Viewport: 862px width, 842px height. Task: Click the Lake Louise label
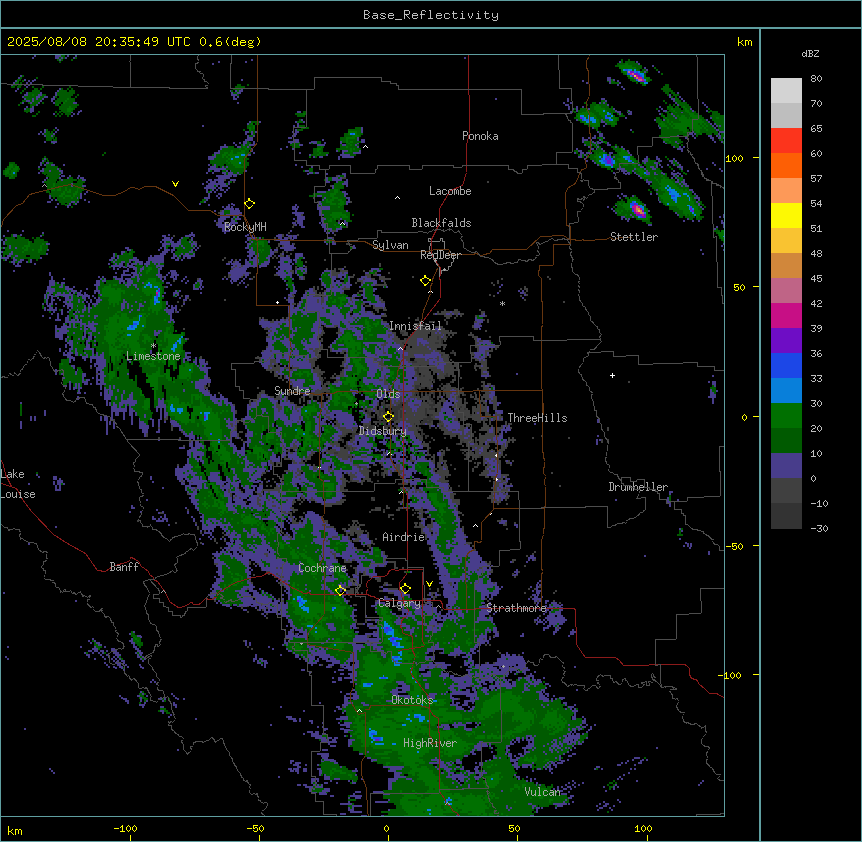click(18, 484)
